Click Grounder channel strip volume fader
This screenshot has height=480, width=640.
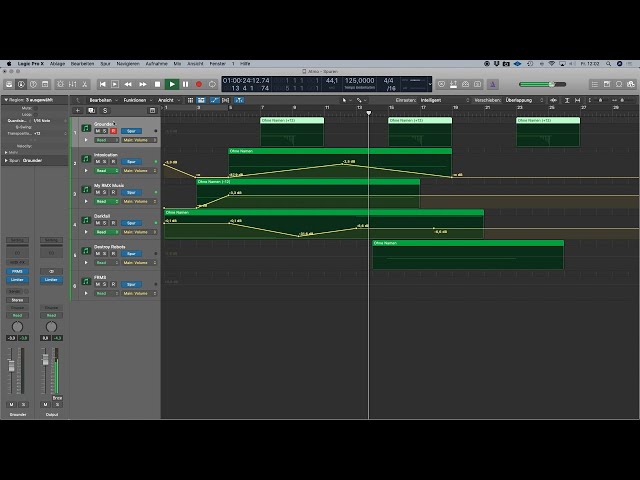click(11, 366)
